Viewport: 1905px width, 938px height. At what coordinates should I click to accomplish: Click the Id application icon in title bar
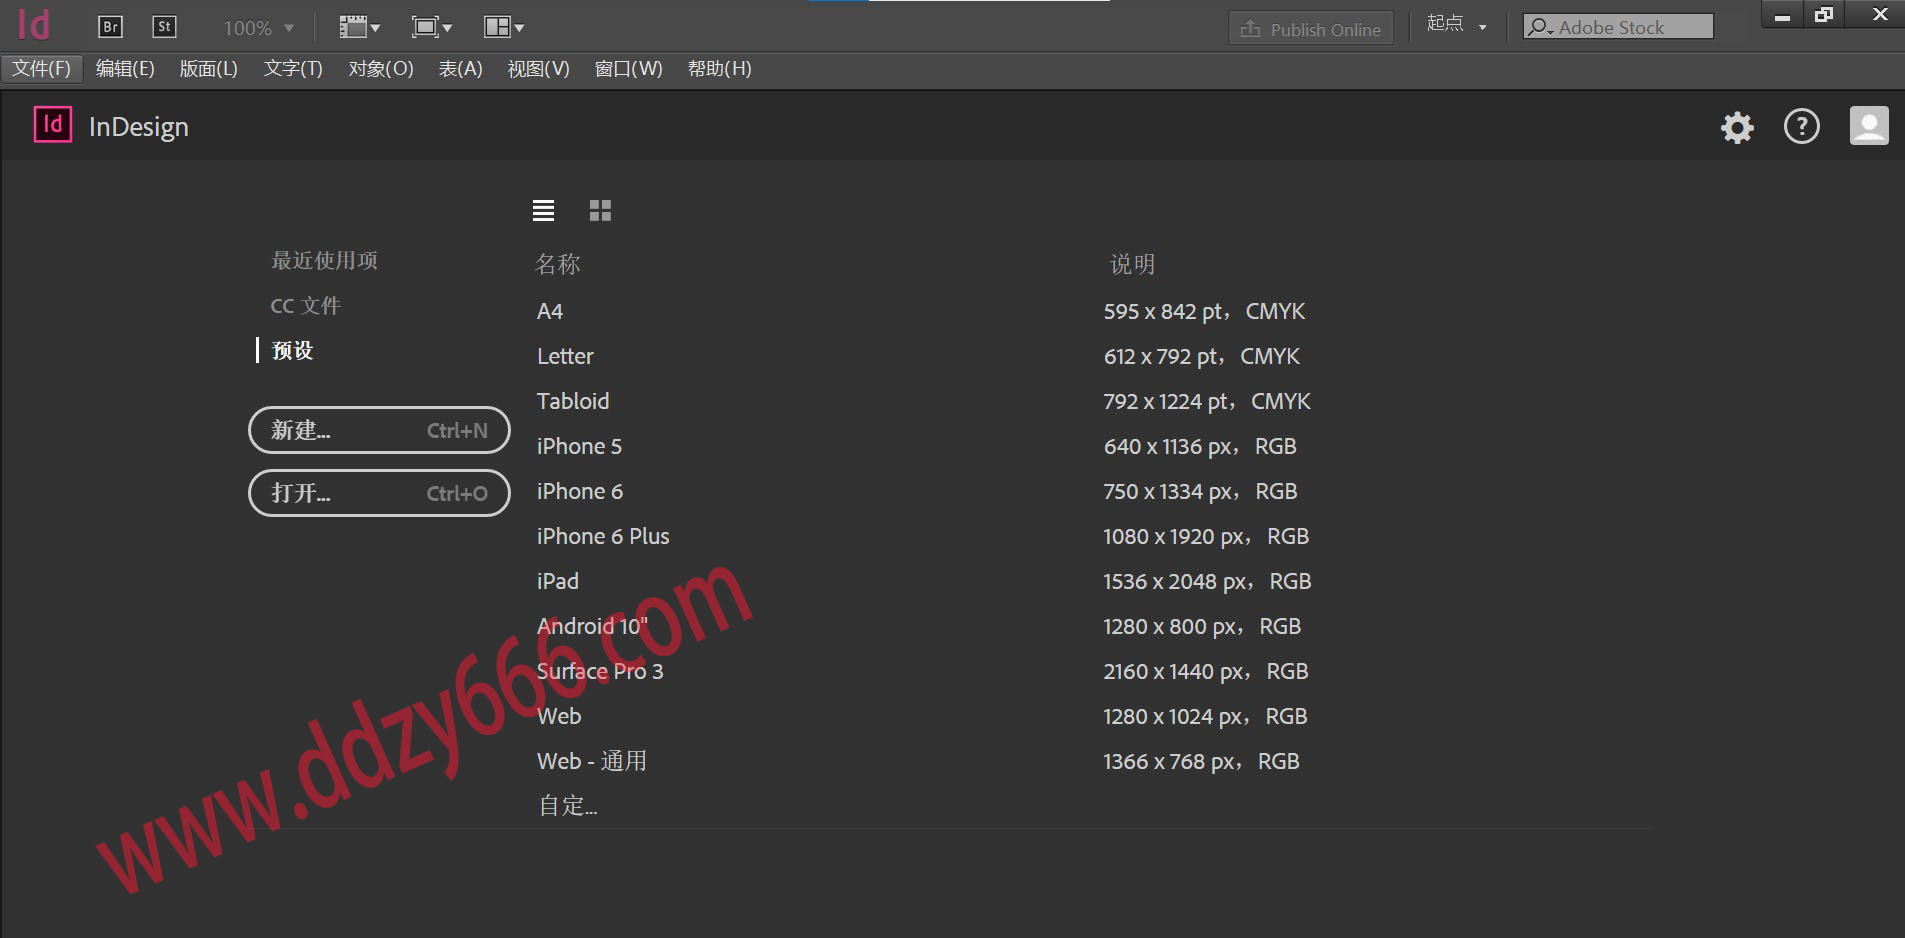pyautogui.click(x=33, y=25)
